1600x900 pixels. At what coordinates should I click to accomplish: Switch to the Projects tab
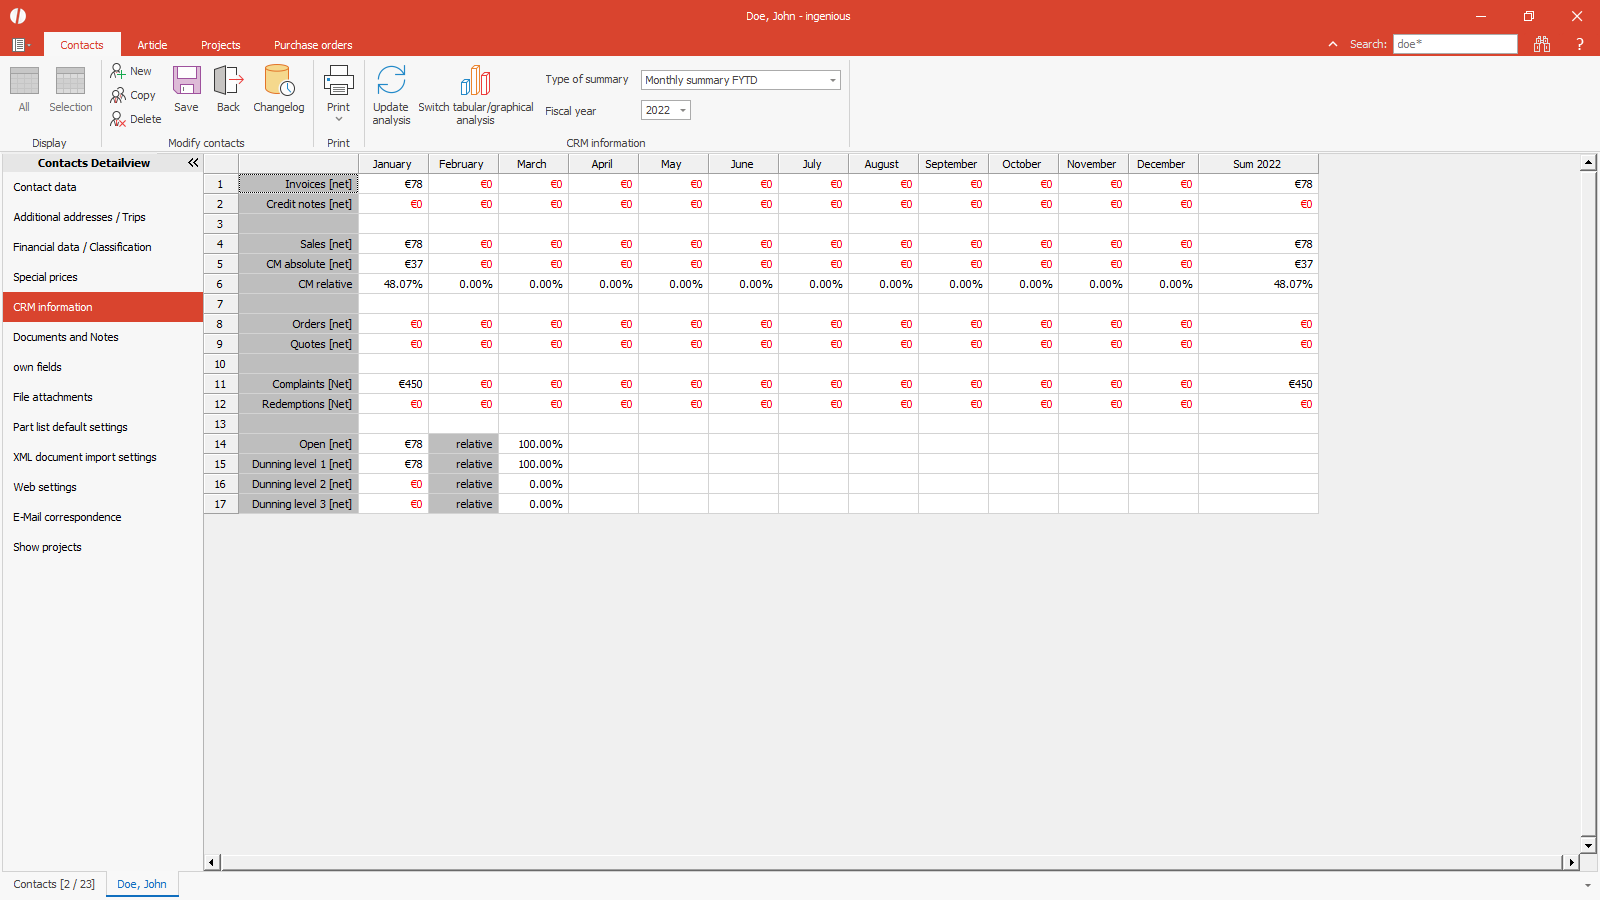[x=220, y=45]
